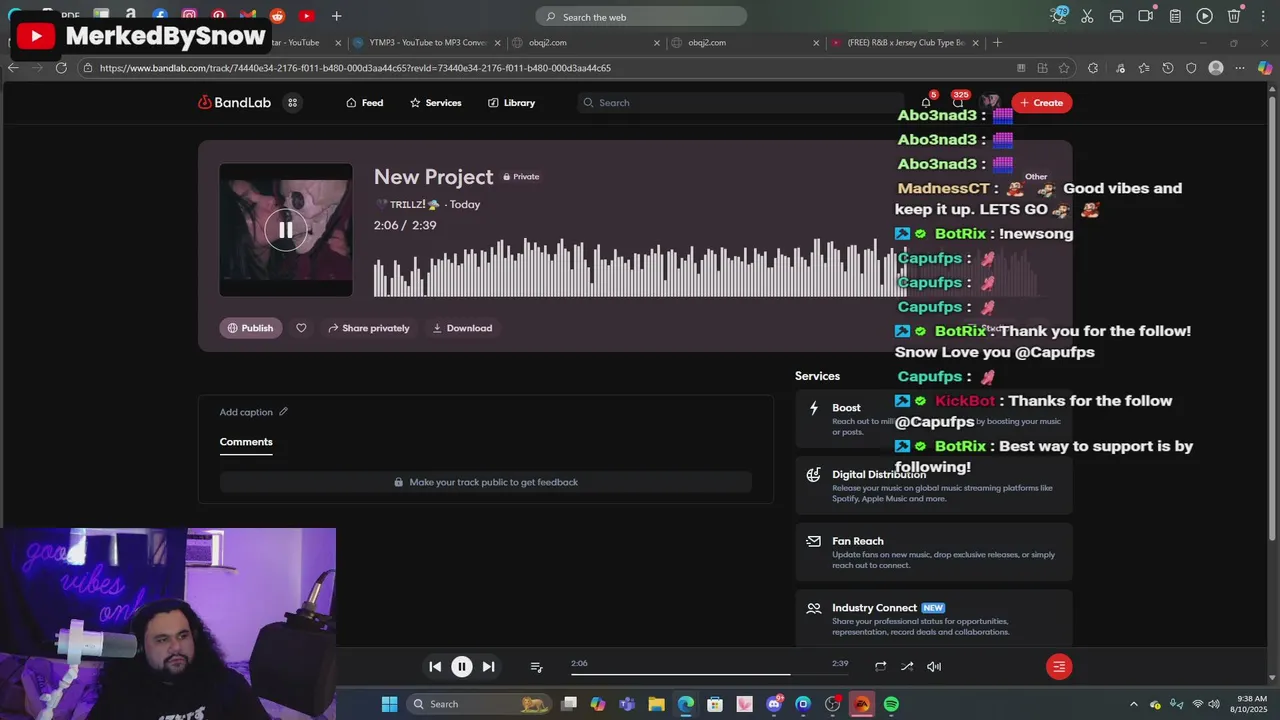Image resolution: width=1280 pixels, height=720 pixels.
Task: Open the browser profile avatar
Action: [1216, 68]
